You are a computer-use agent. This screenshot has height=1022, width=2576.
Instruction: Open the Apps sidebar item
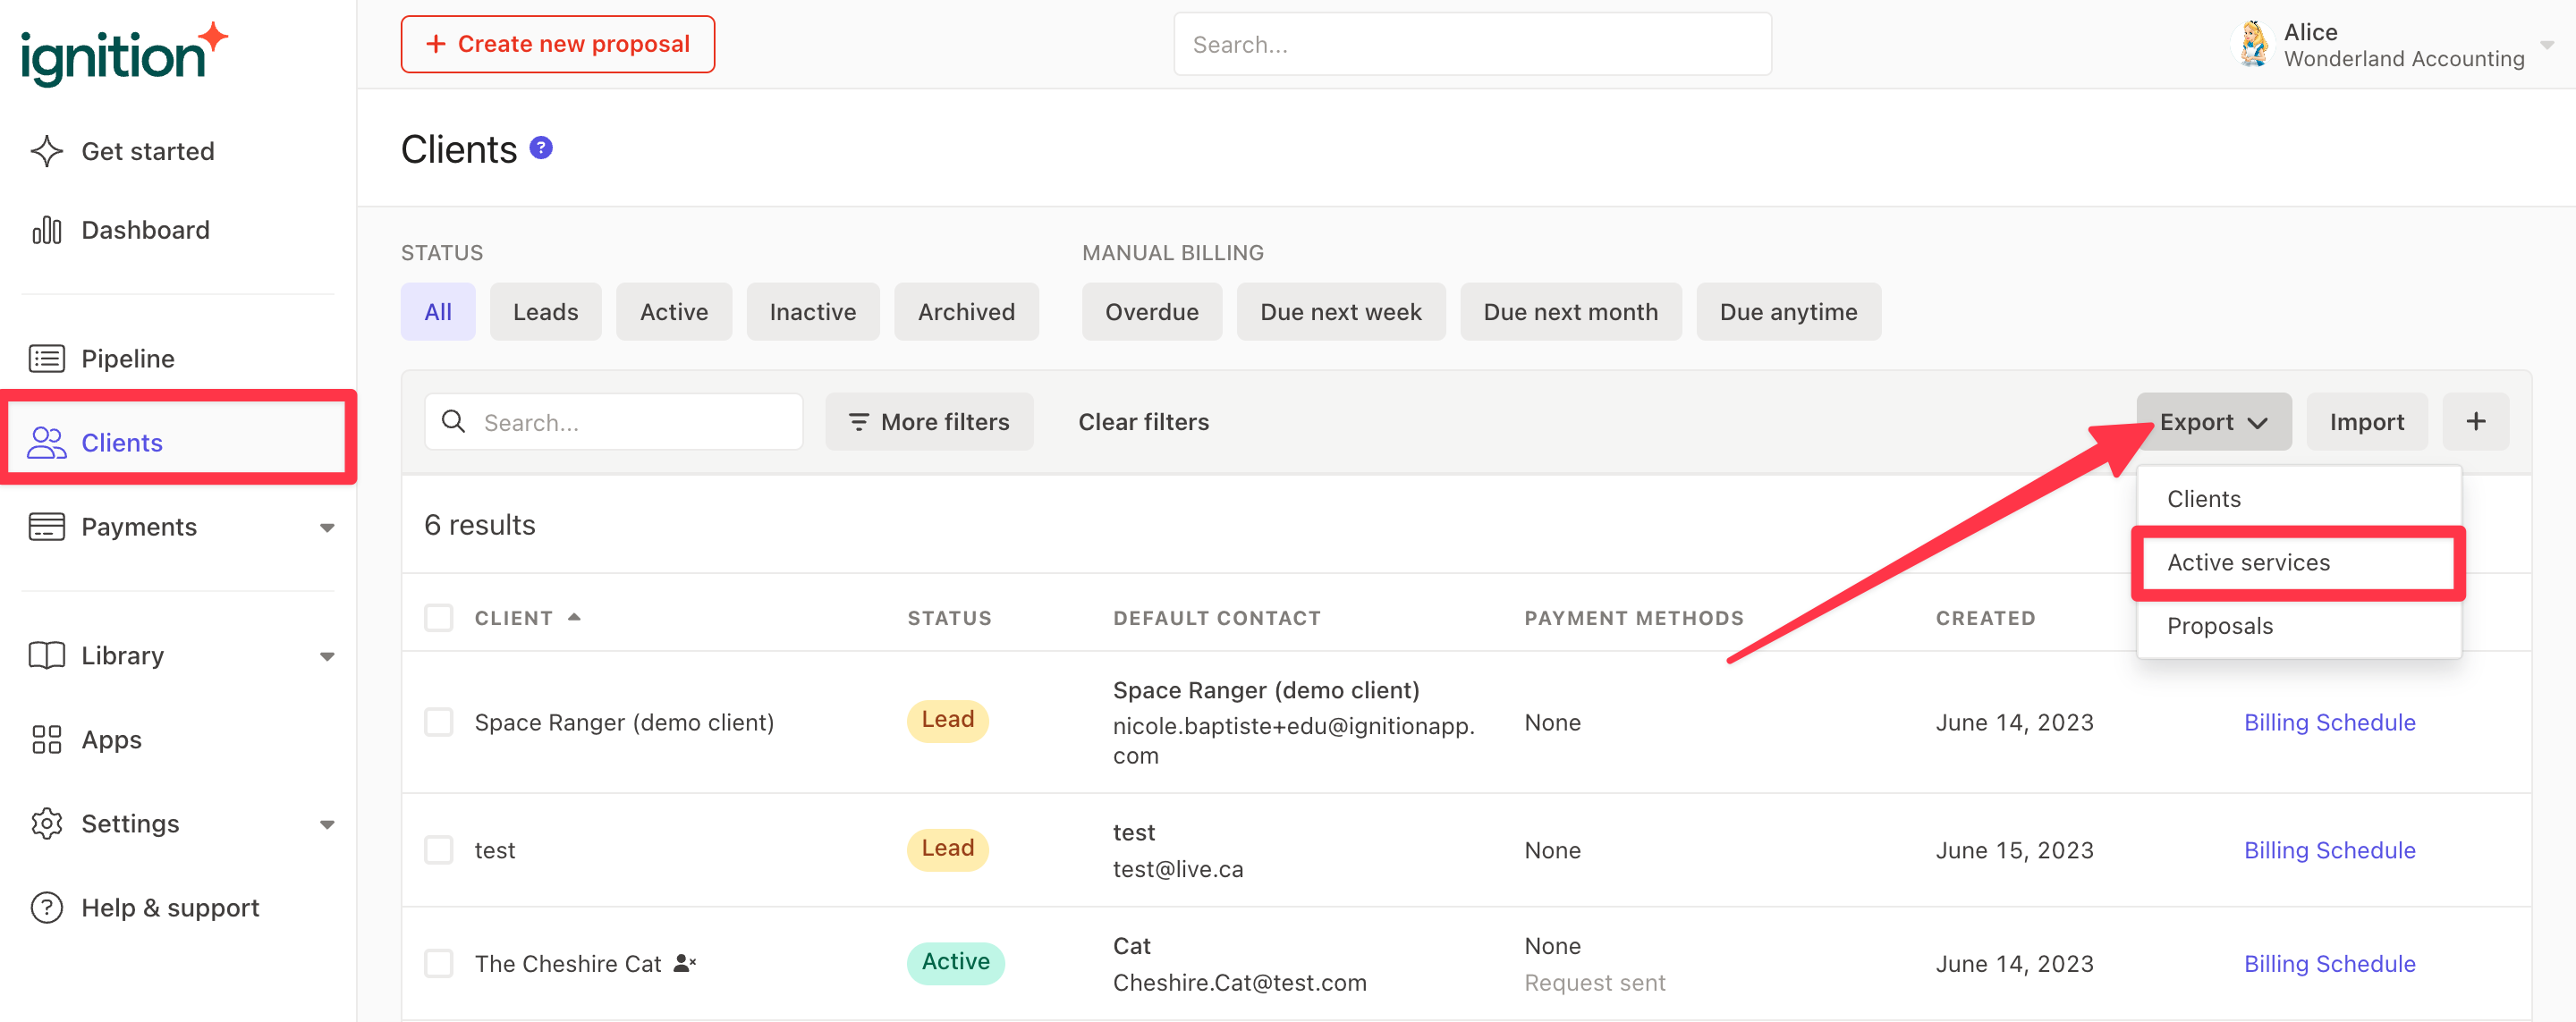(x=111, y=739)
